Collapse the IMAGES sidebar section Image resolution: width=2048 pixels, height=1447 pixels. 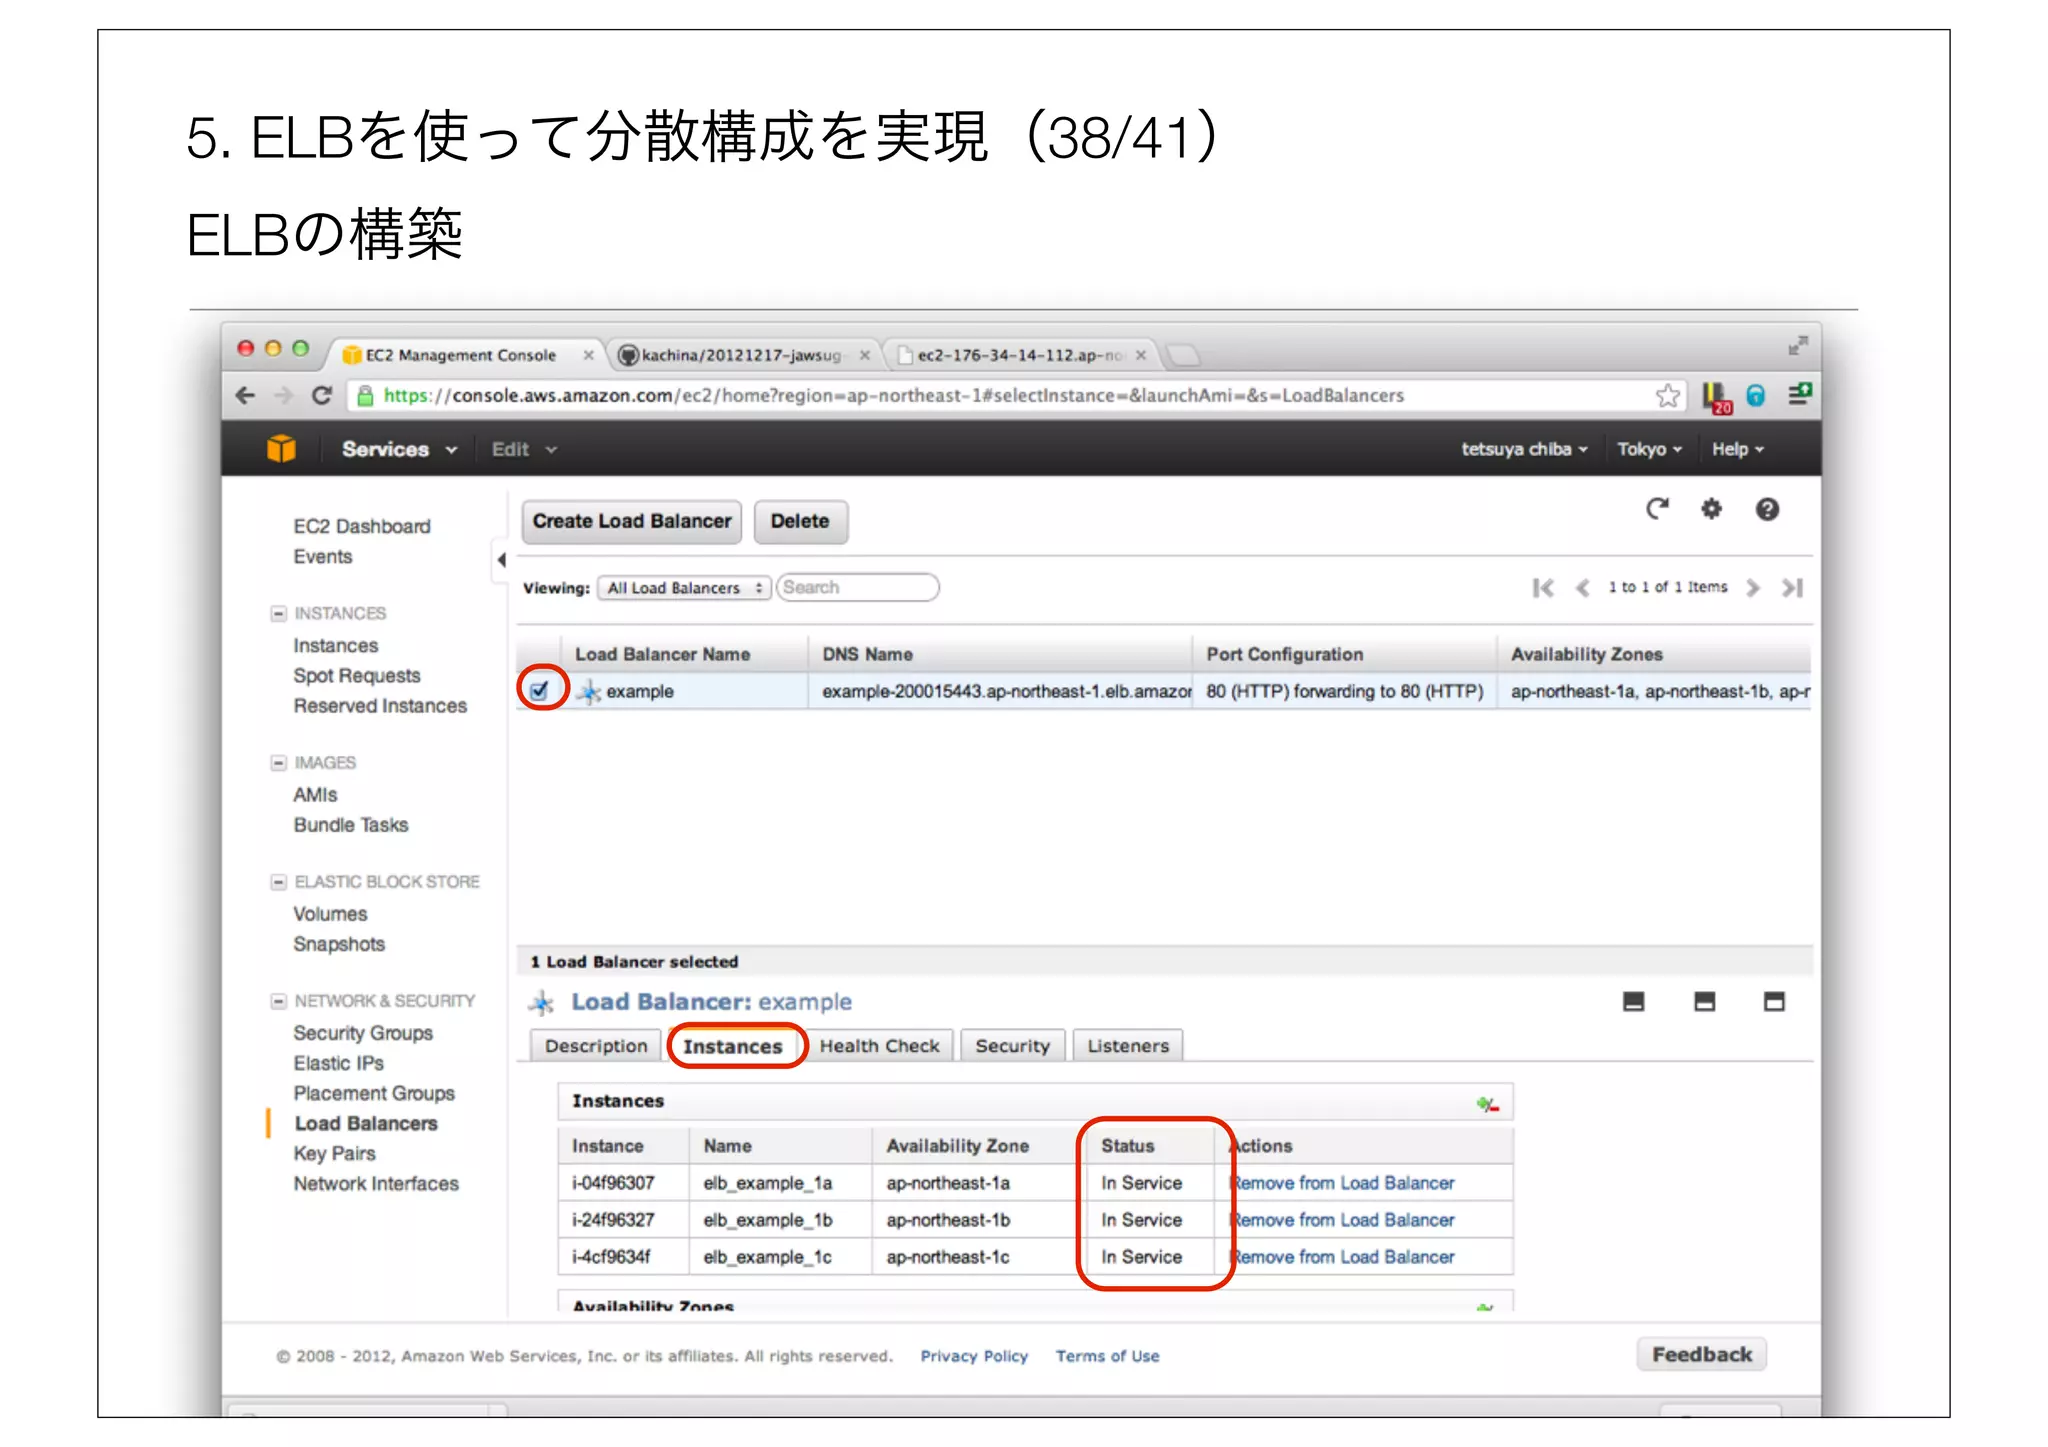point(278,763)
